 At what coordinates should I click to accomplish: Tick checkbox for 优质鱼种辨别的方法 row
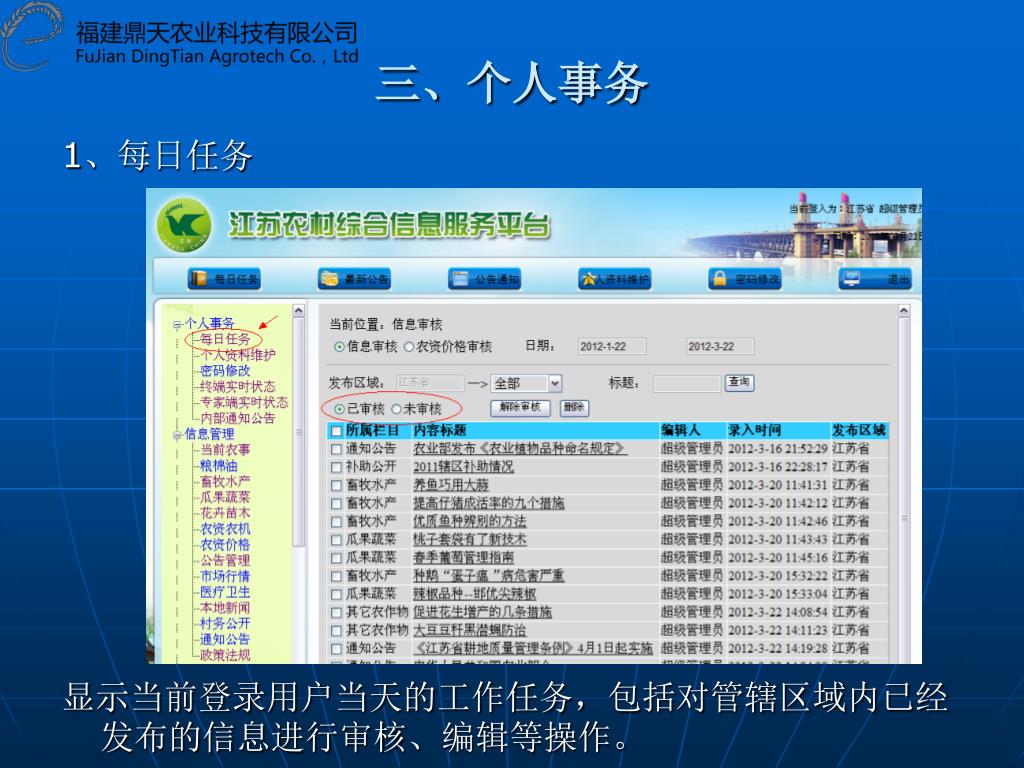click(336, 522)
